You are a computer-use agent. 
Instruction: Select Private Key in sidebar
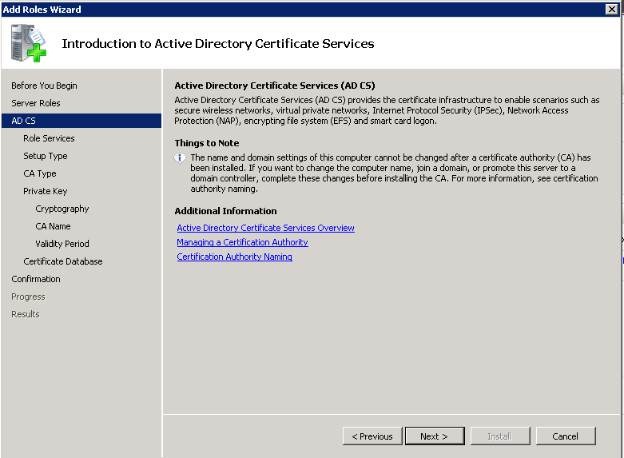(x=44, y=191)
